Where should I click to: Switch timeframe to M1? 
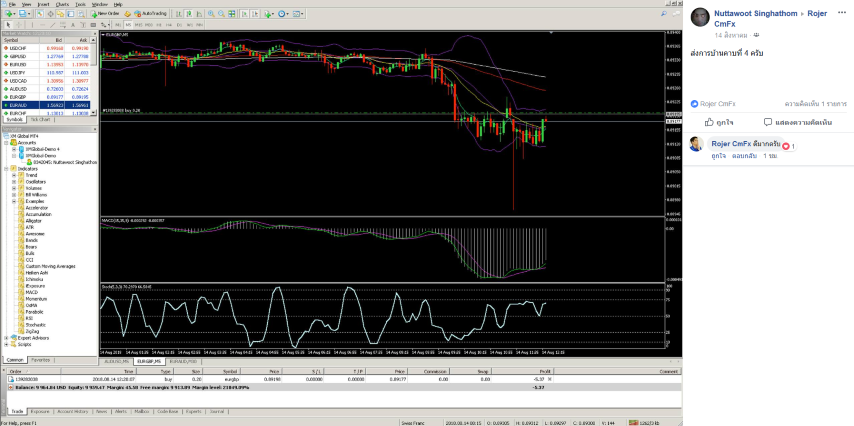click(x=118, y=25)
